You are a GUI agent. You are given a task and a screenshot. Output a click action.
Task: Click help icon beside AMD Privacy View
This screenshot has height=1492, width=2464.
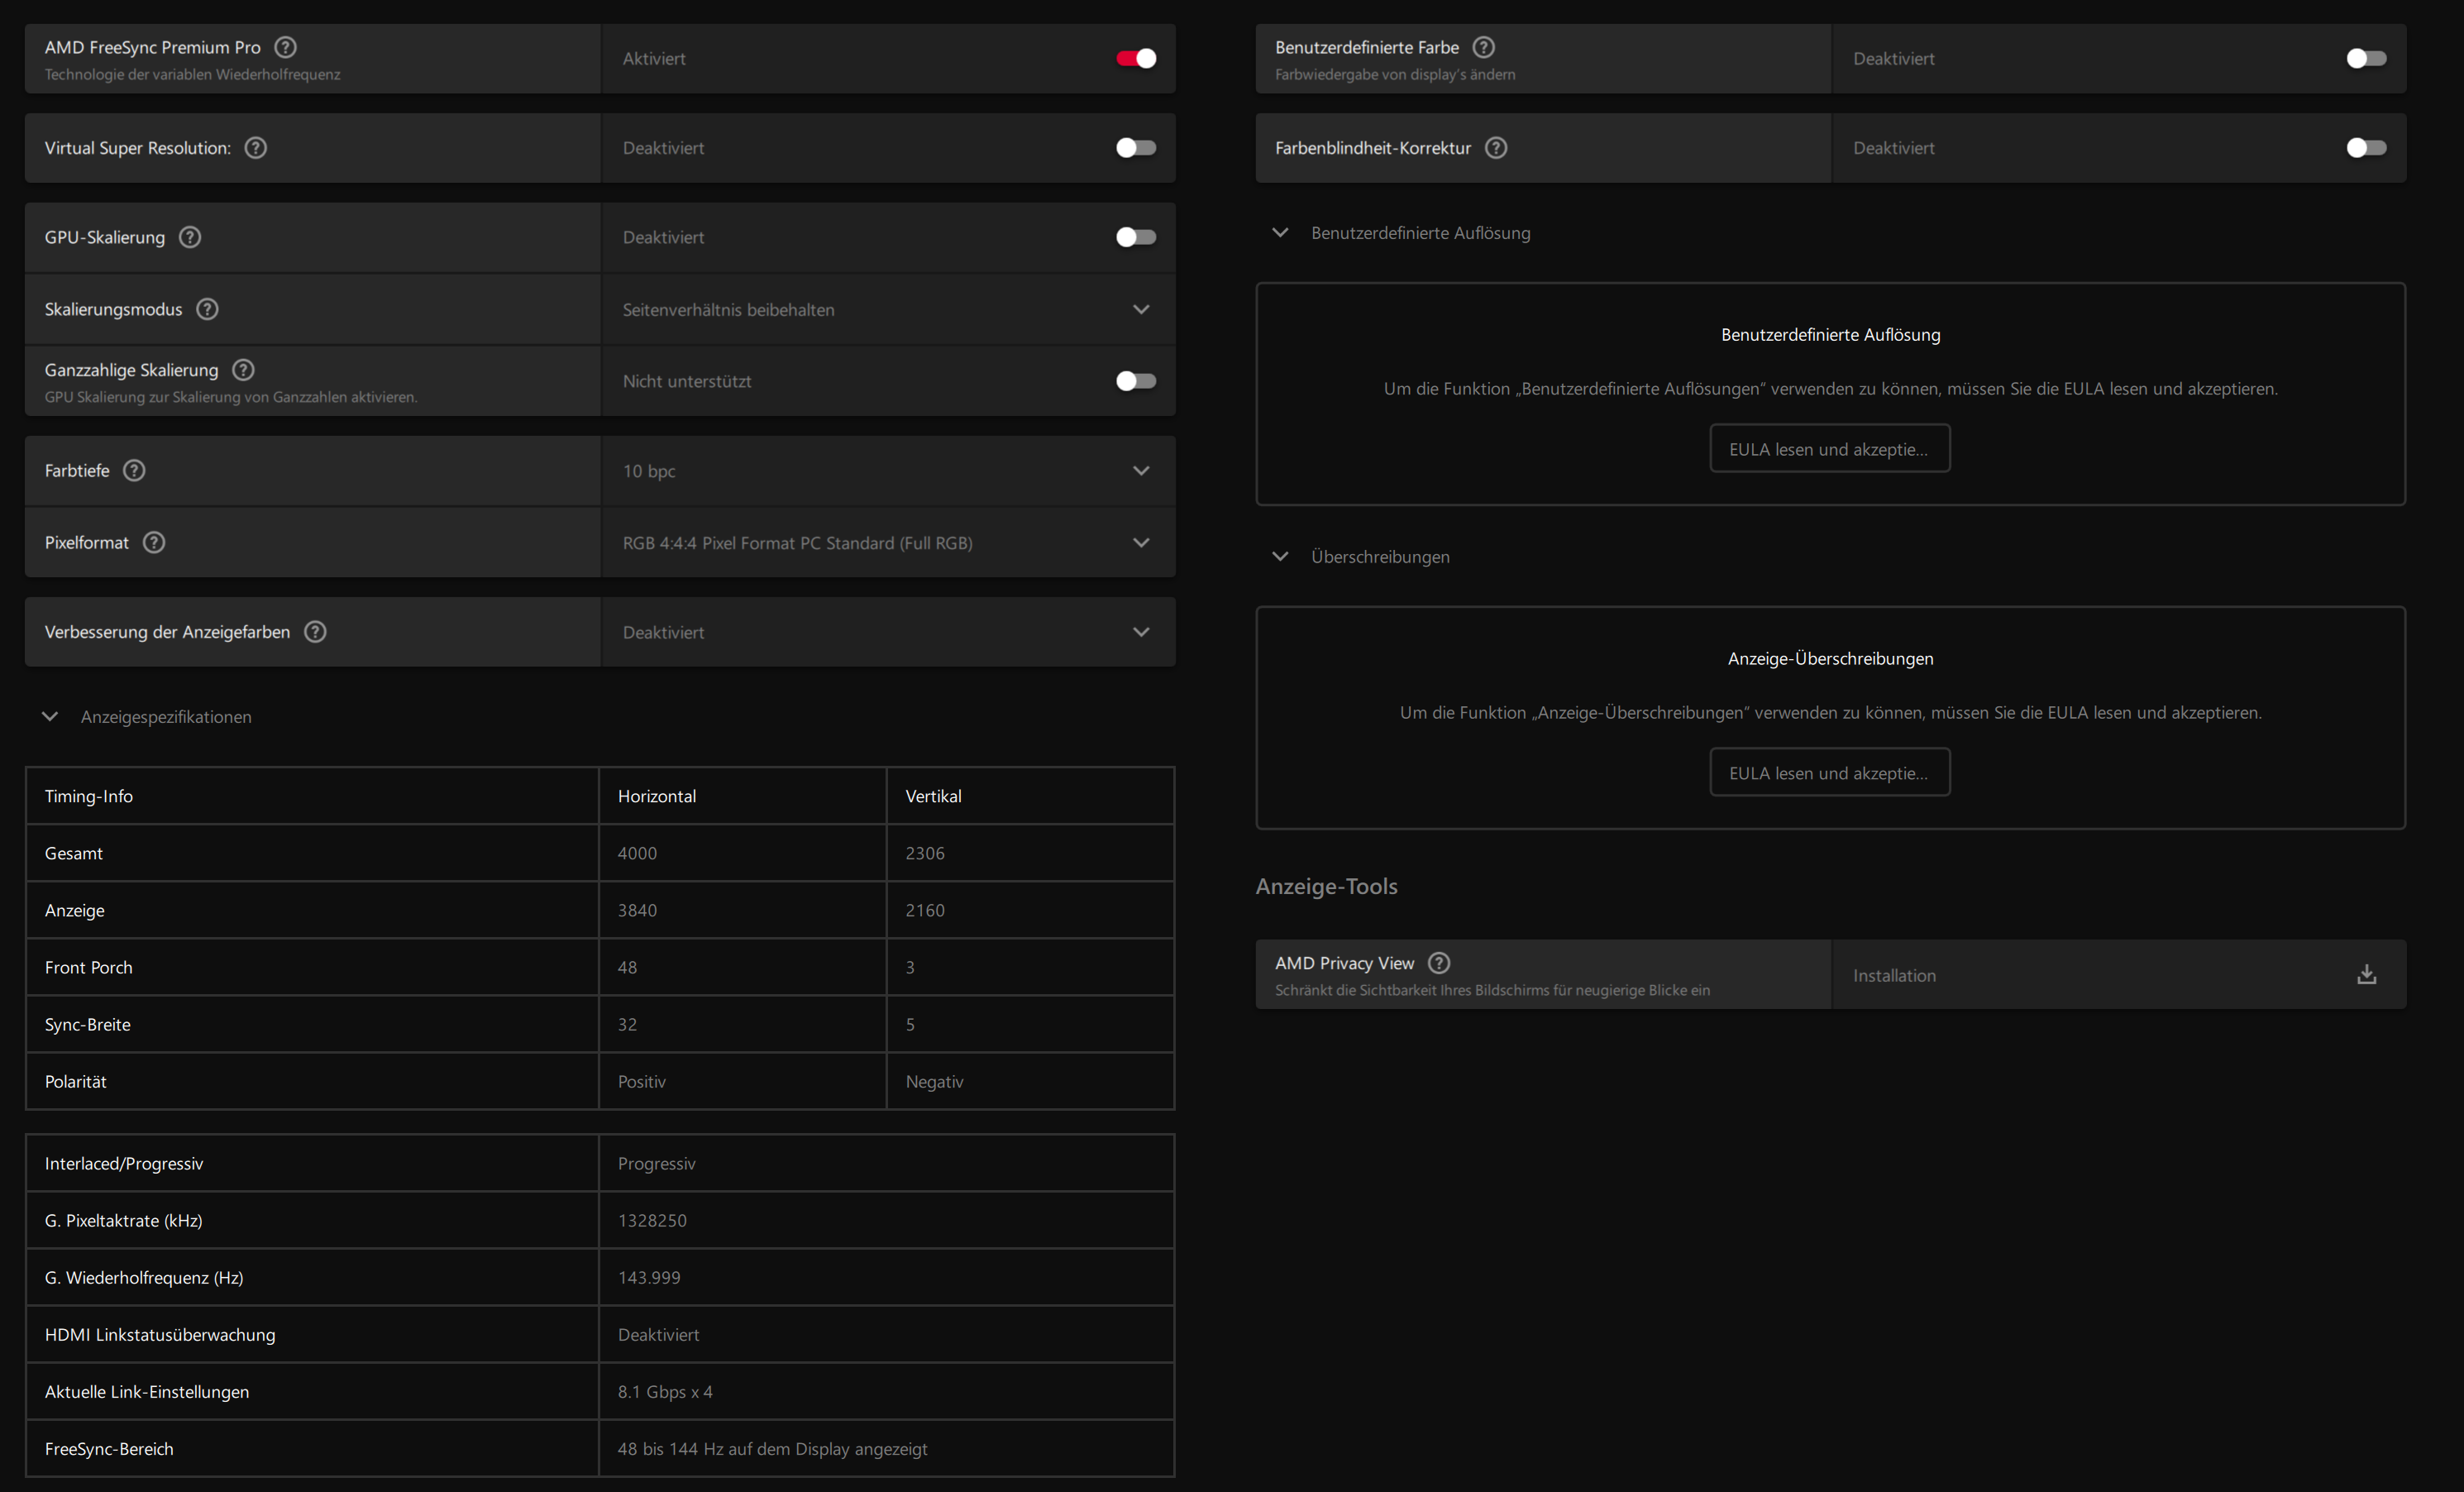click(x=1439, y=963)
